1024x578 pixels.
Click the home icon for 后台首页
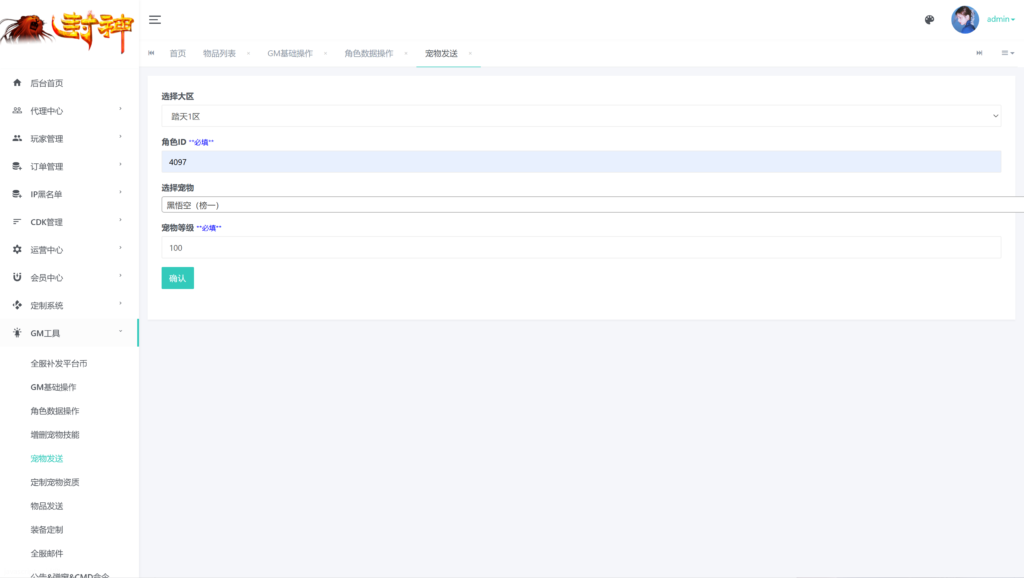(17, 83)
